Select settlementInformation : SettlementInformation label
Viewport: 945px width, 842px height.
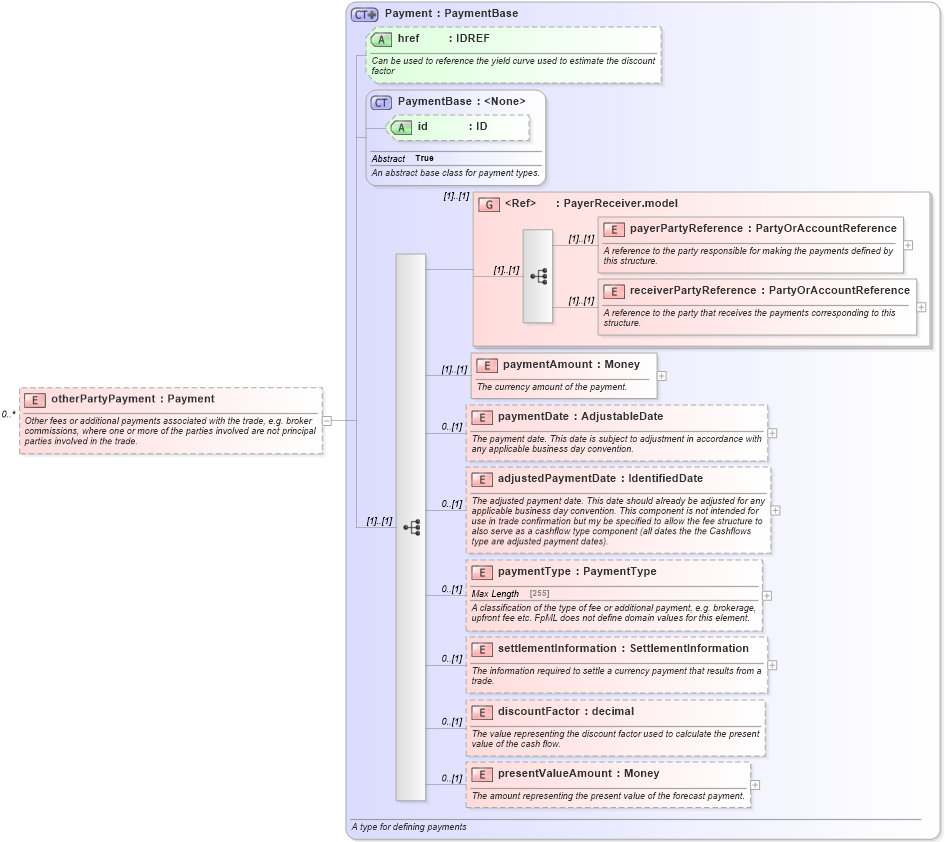coord(623,649)
